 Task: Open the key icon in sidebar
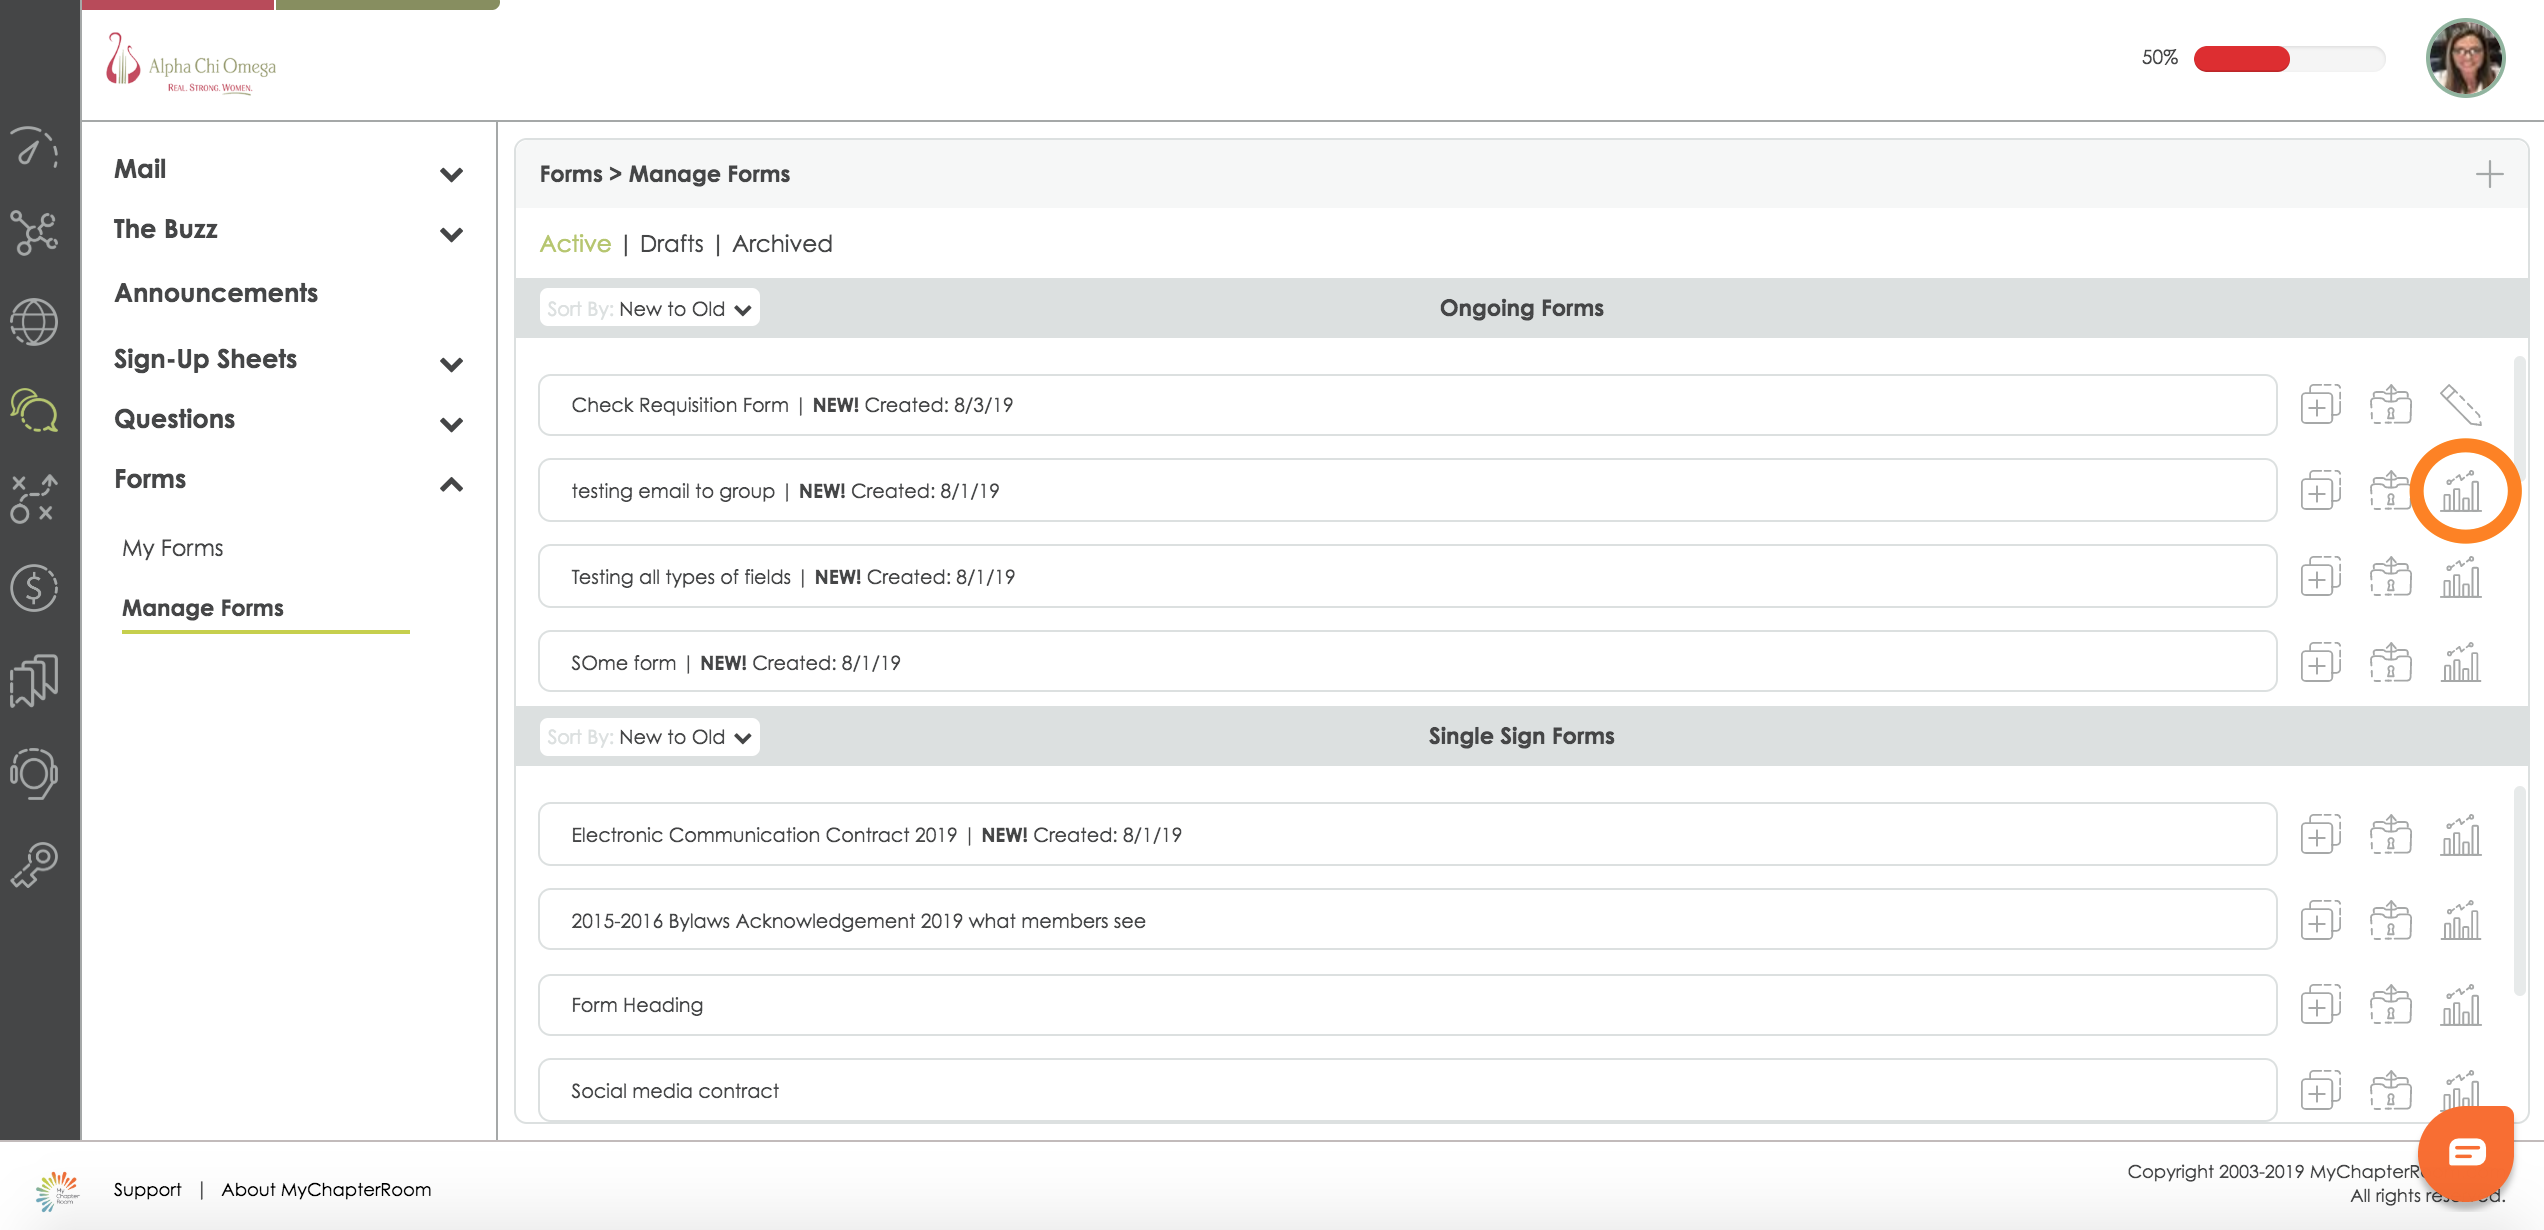(x=34, y=865)
